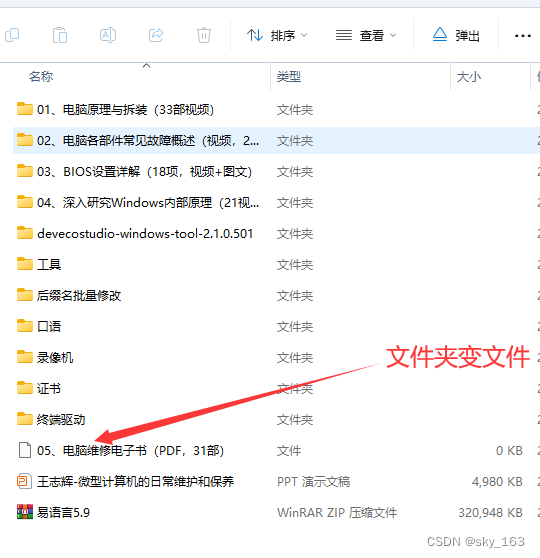Screen dimensions: 540x558
Task: Click folder icon of 后缀名批量修改
Action: [x=25, y=295]
